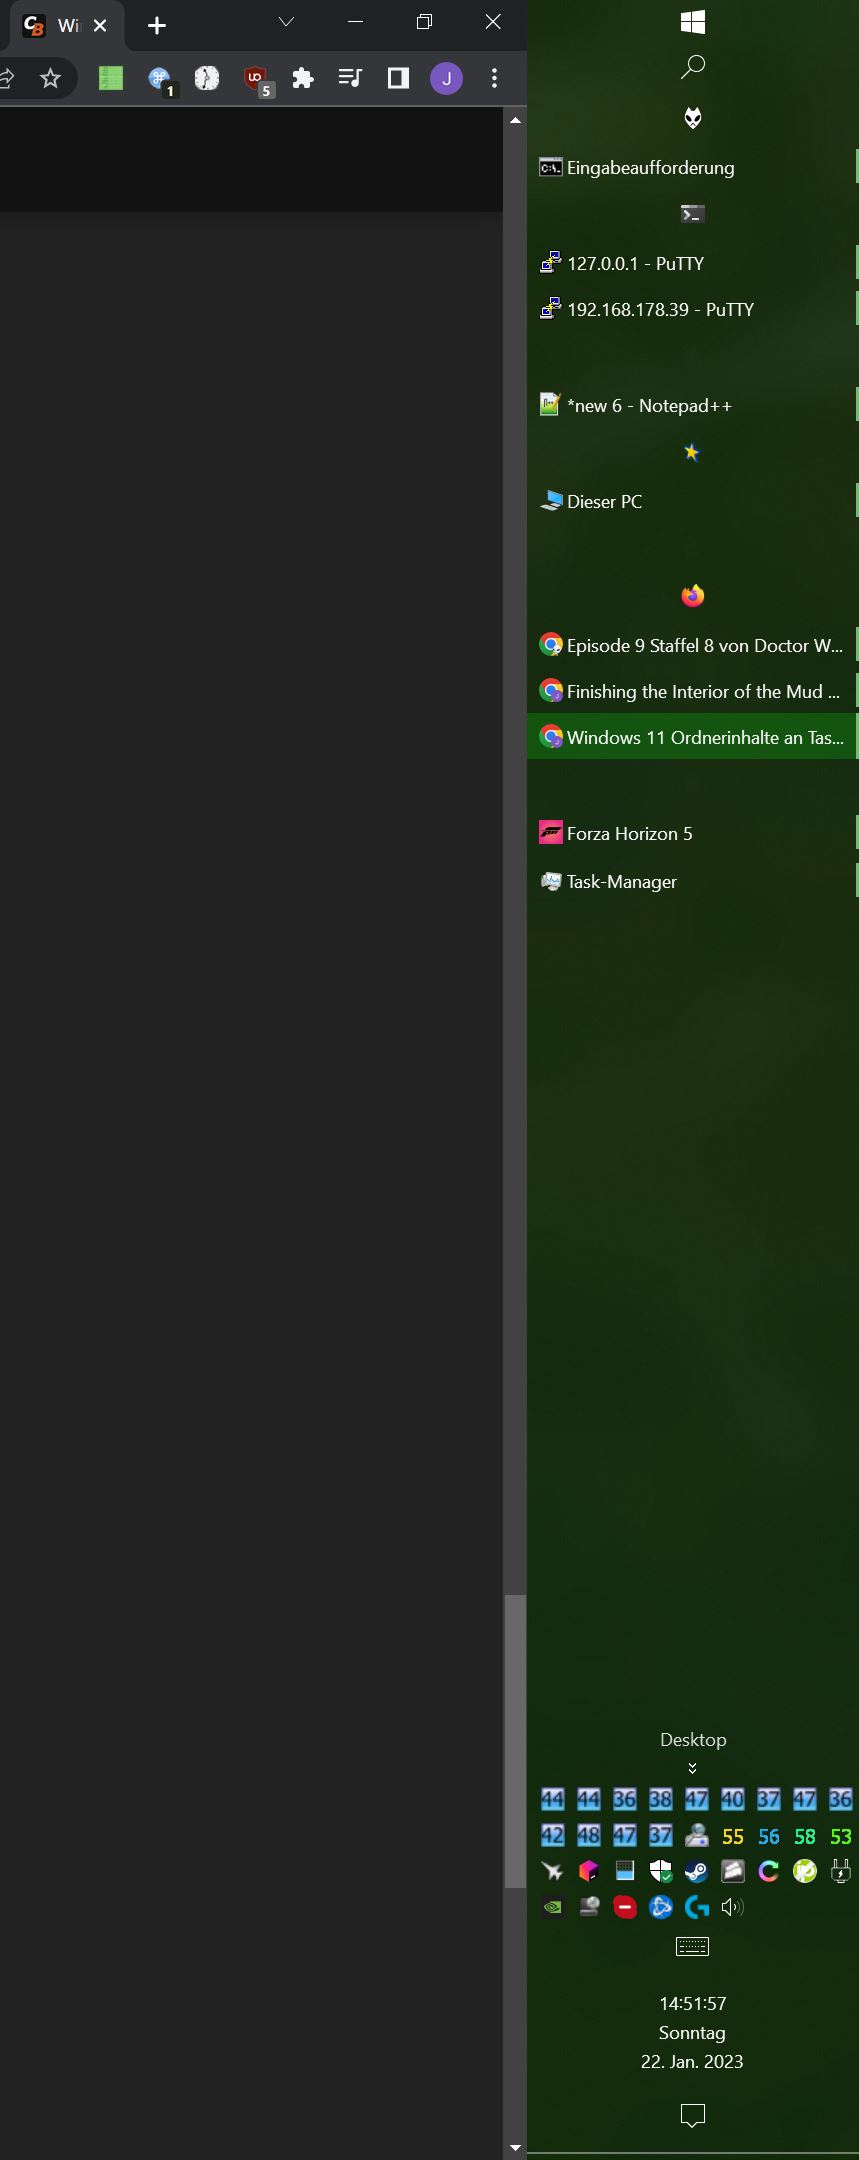Screen dimensions: 859x2160
Task: Open the media control playlist icon
Action: pos(350,78)
